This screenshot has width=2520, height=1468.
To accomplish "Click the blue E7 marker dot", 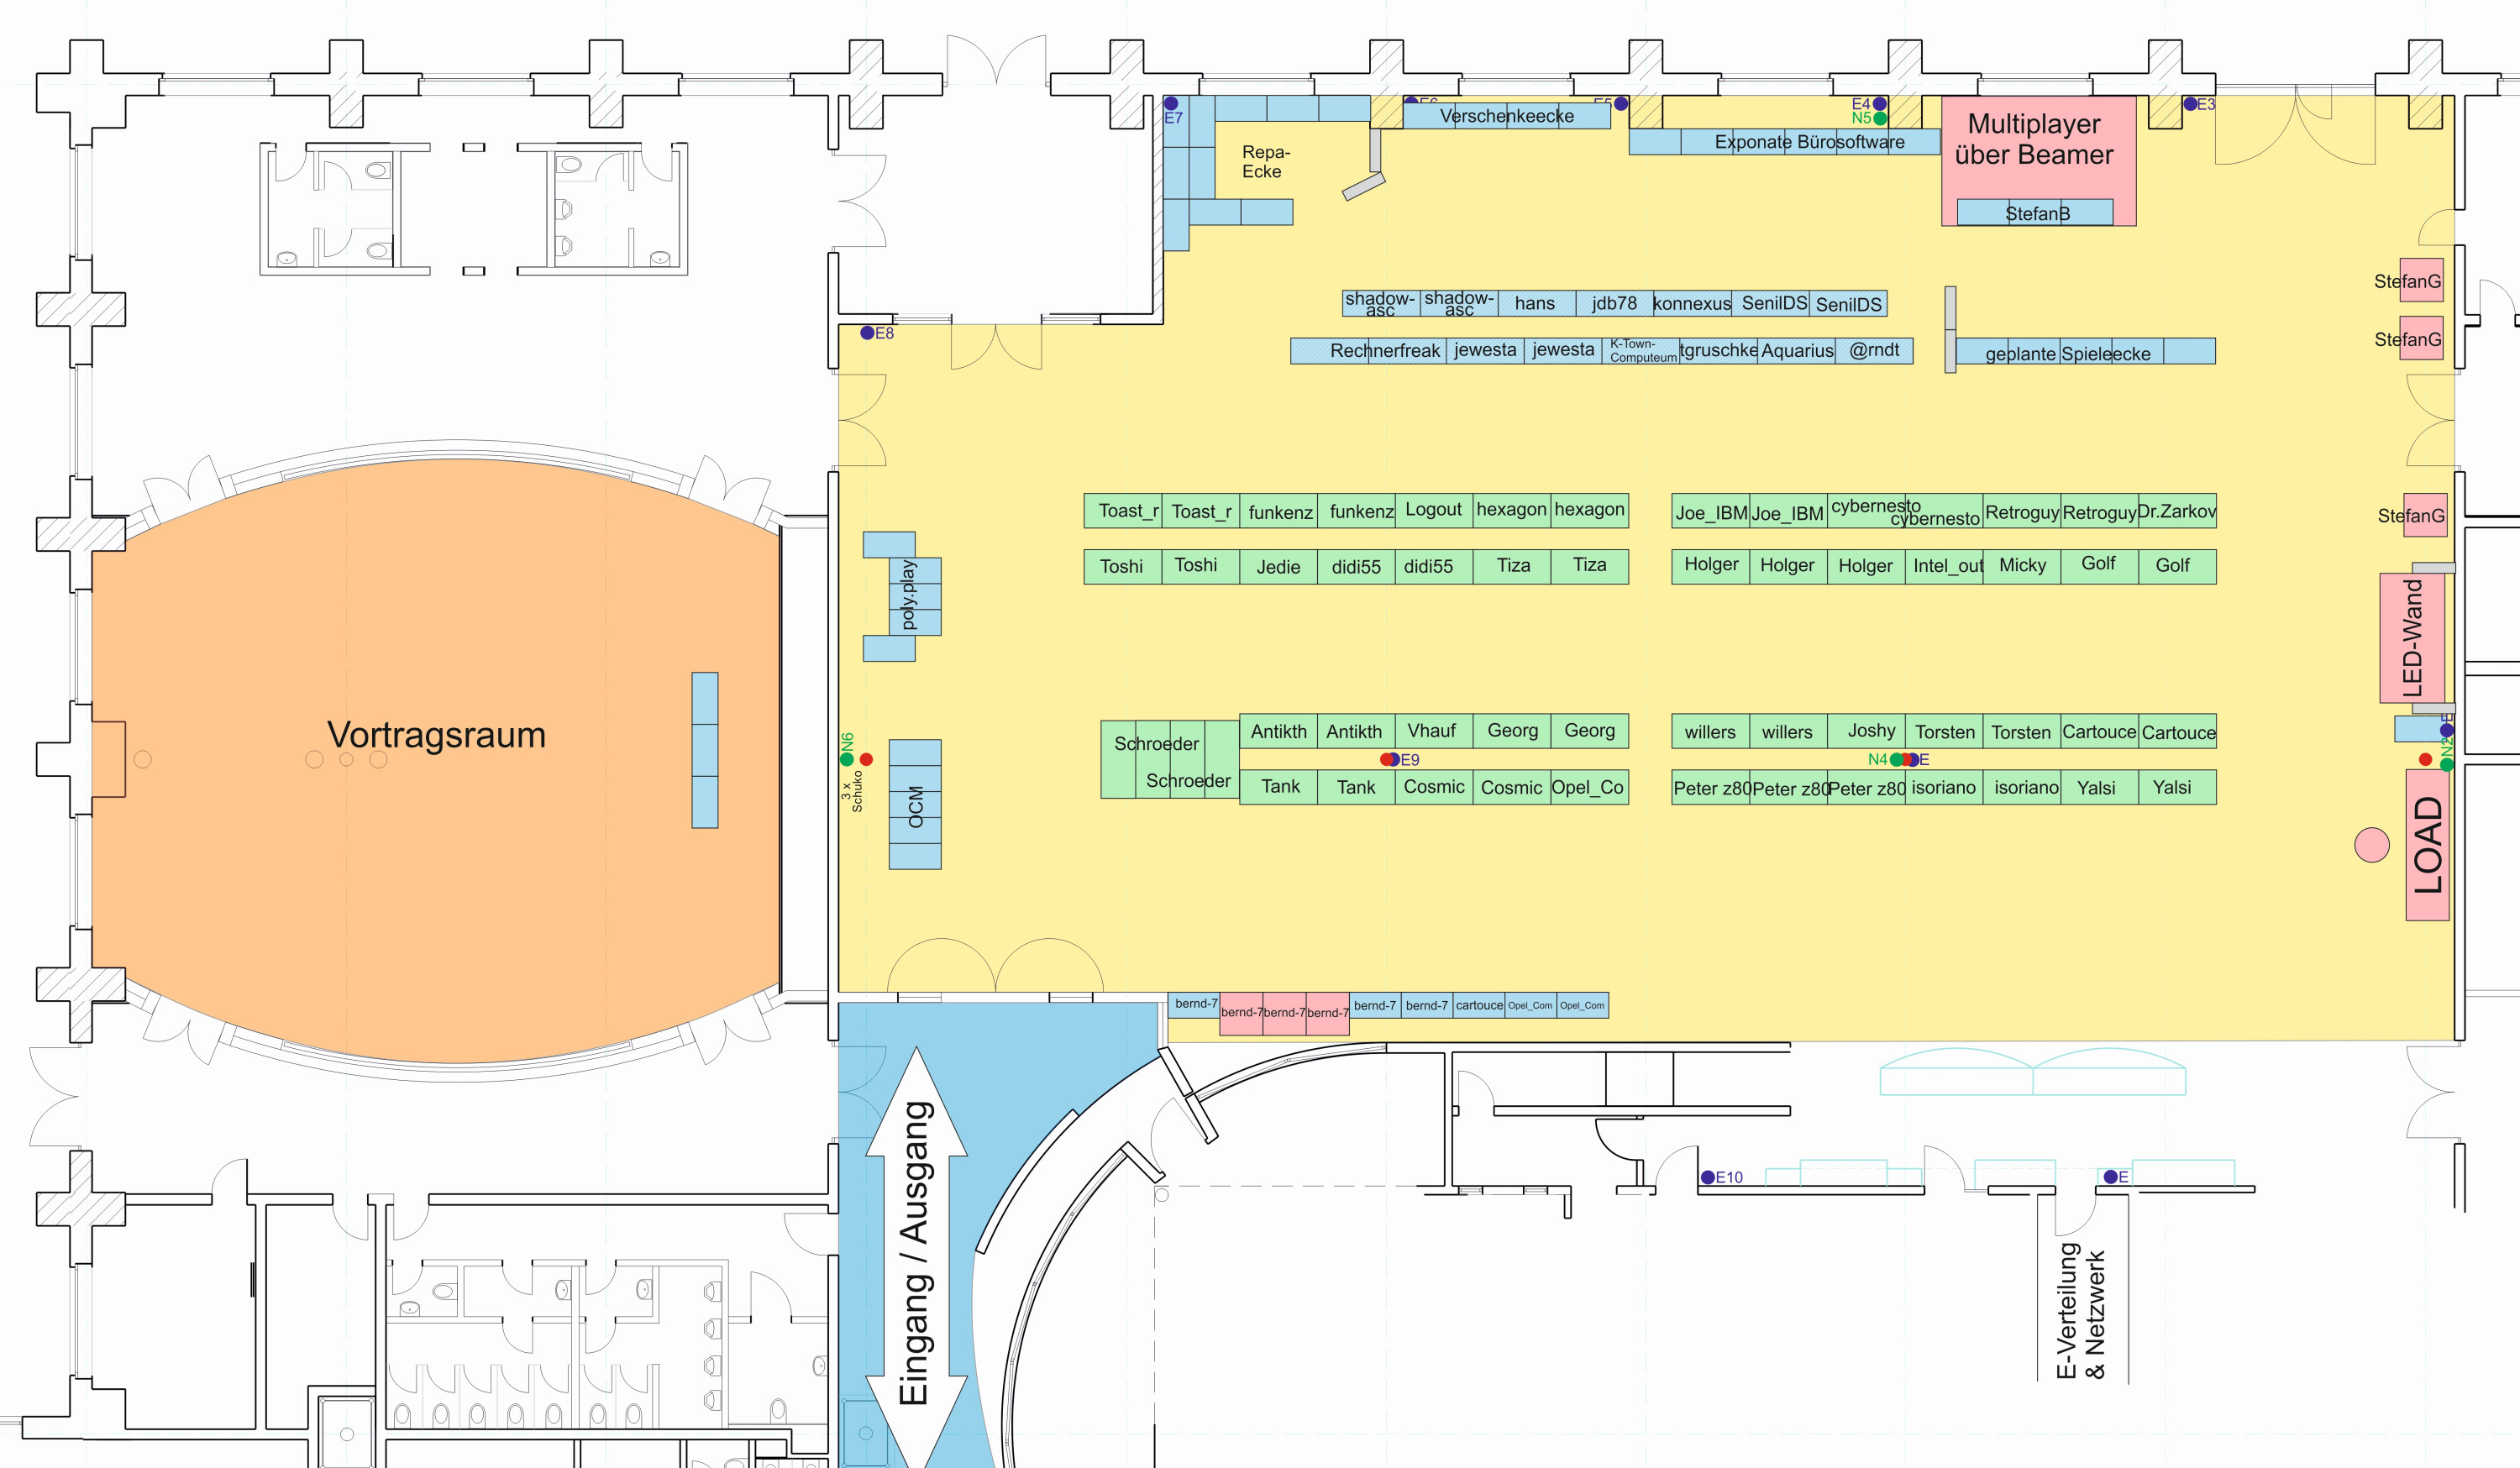I will point(1171,103).
